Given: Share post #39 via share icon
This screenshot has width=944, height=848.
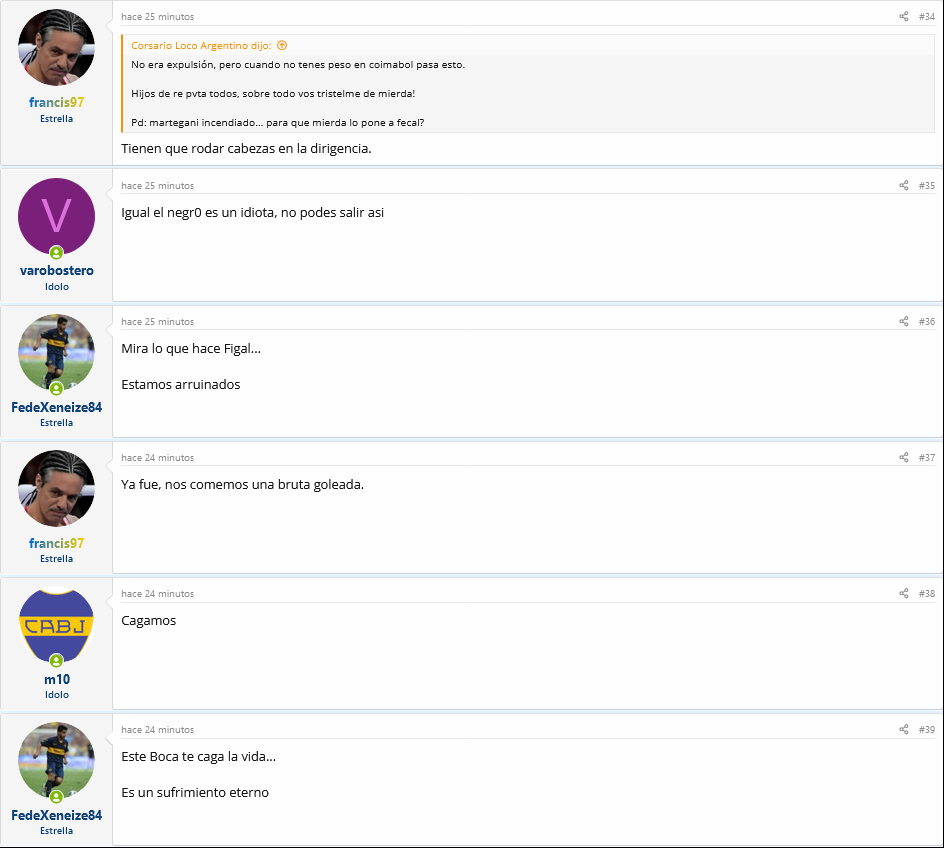Looking at the screenshot, I should point(904,729).
